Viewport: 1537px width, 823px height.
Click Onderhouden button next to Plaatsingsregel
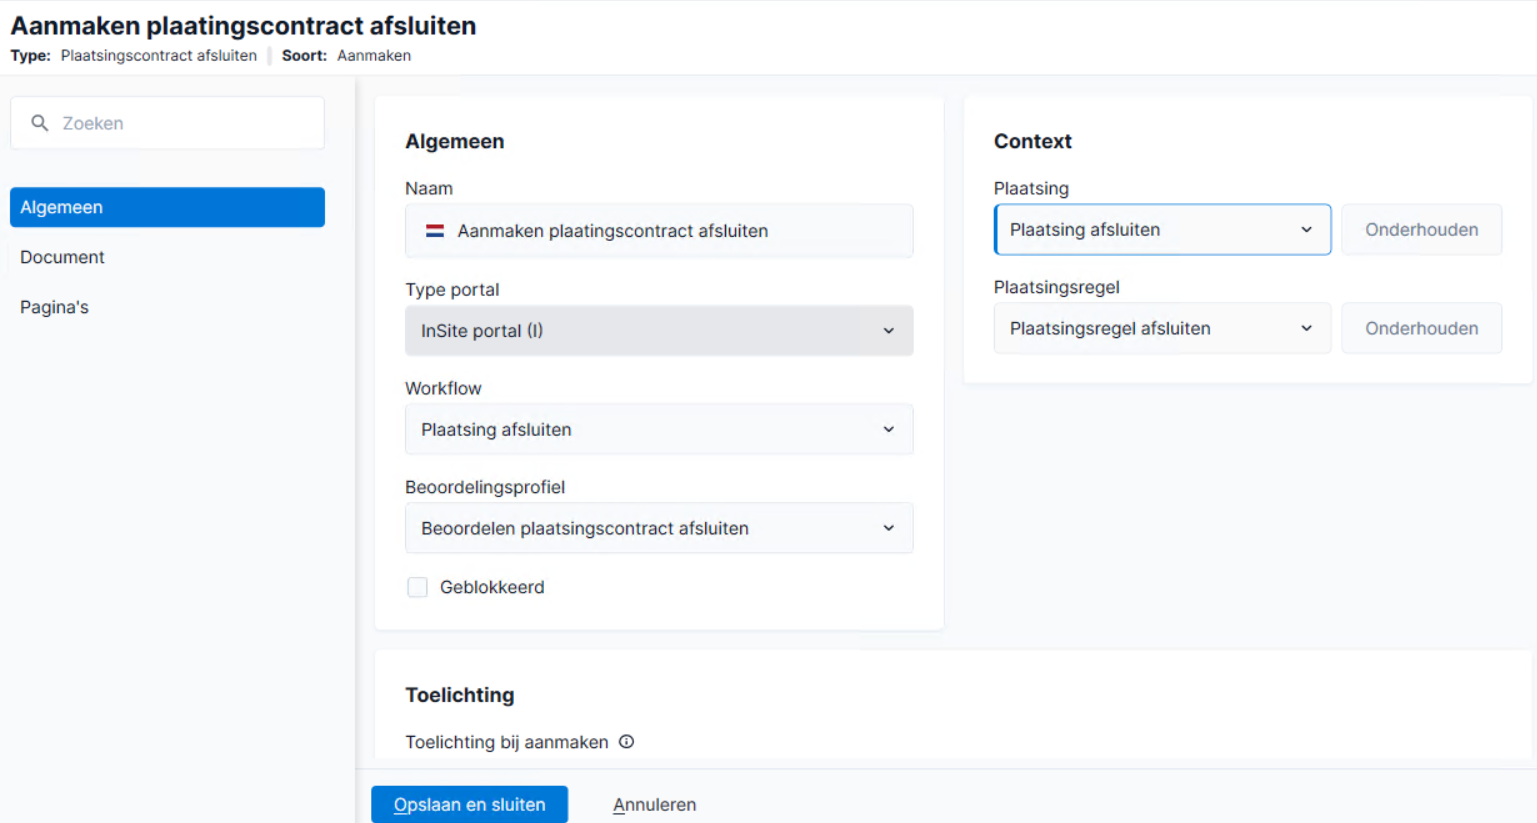click(x=1421, y=328)
